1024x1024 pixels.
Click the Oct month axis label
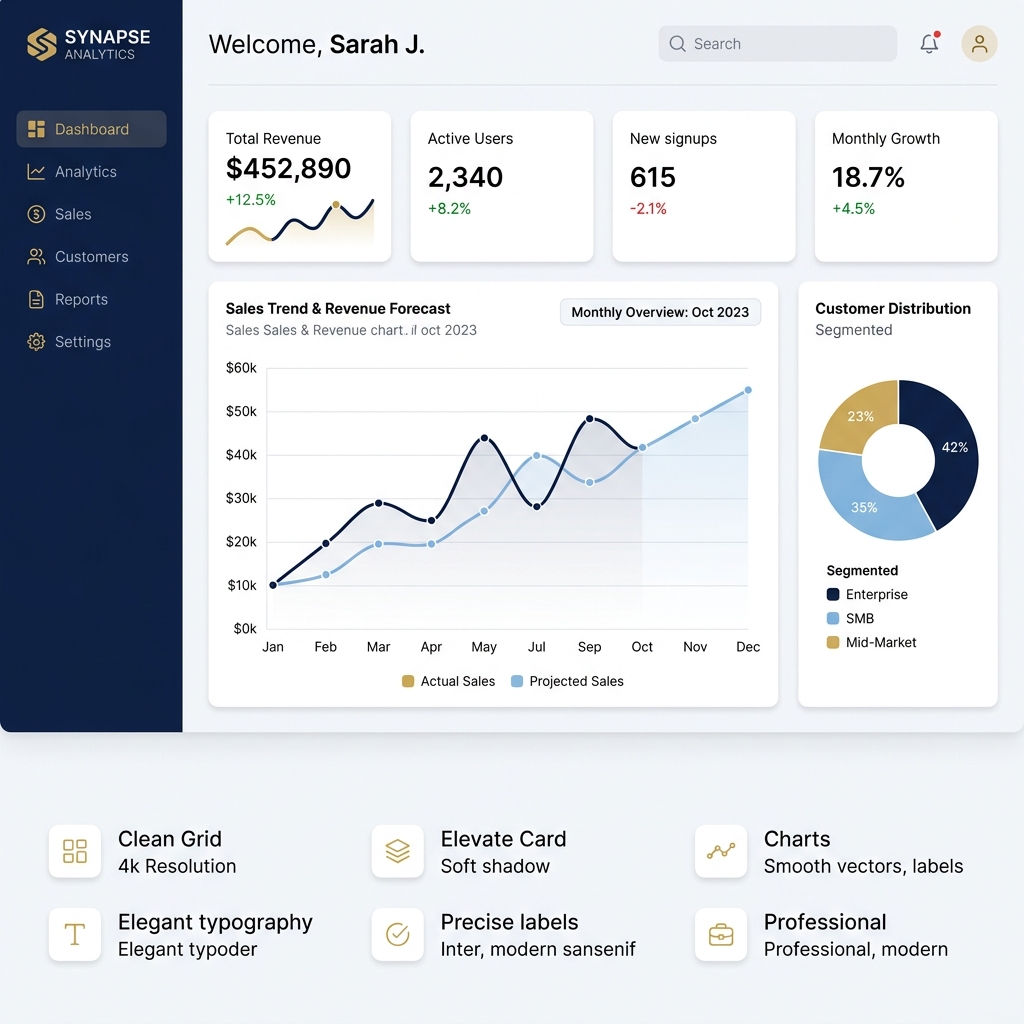(x=642, y=647)
